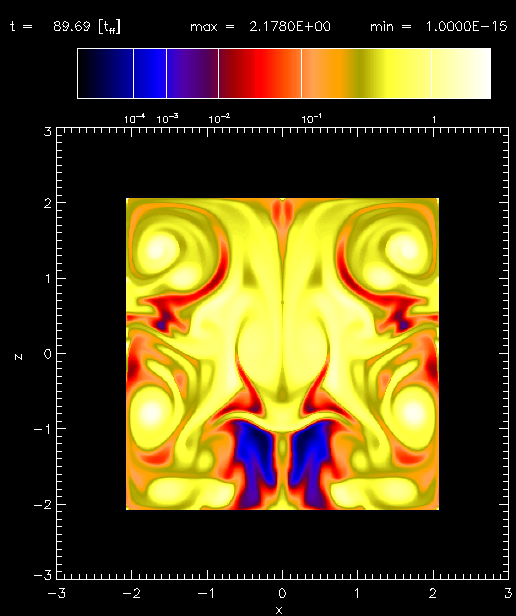
Task: Click the x axis label
Action: tap(279, 610)
